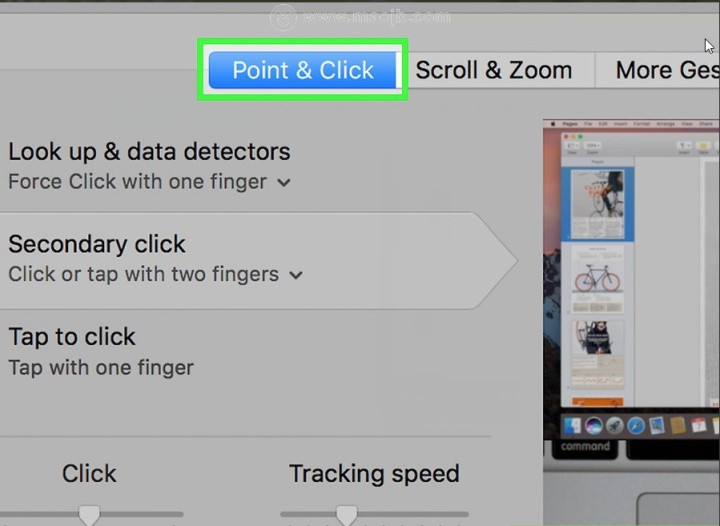Switch to the Scroll & Zoom tab
Viewport: 720px width, 526px height.
[x=494, y=70]
